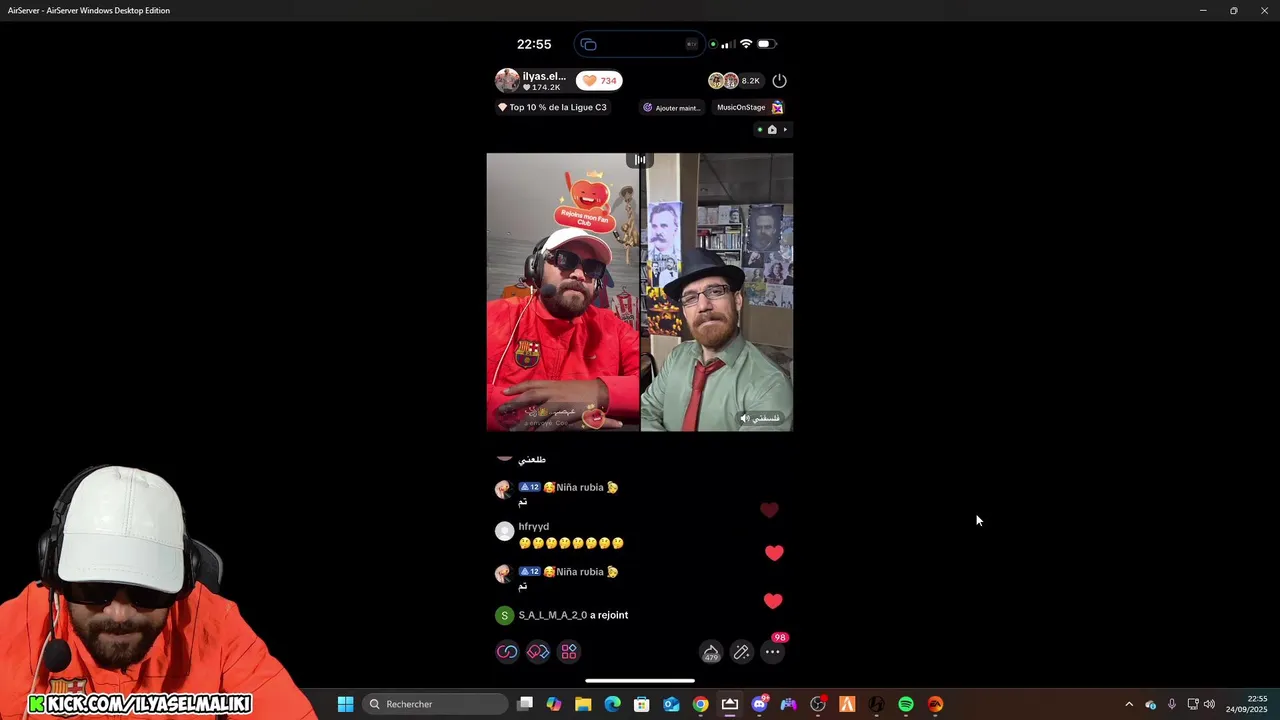Open the volume speaker icon in tray
Image resolution: width=1280 pixels, height=720 pixels.
coord(1210,704)
